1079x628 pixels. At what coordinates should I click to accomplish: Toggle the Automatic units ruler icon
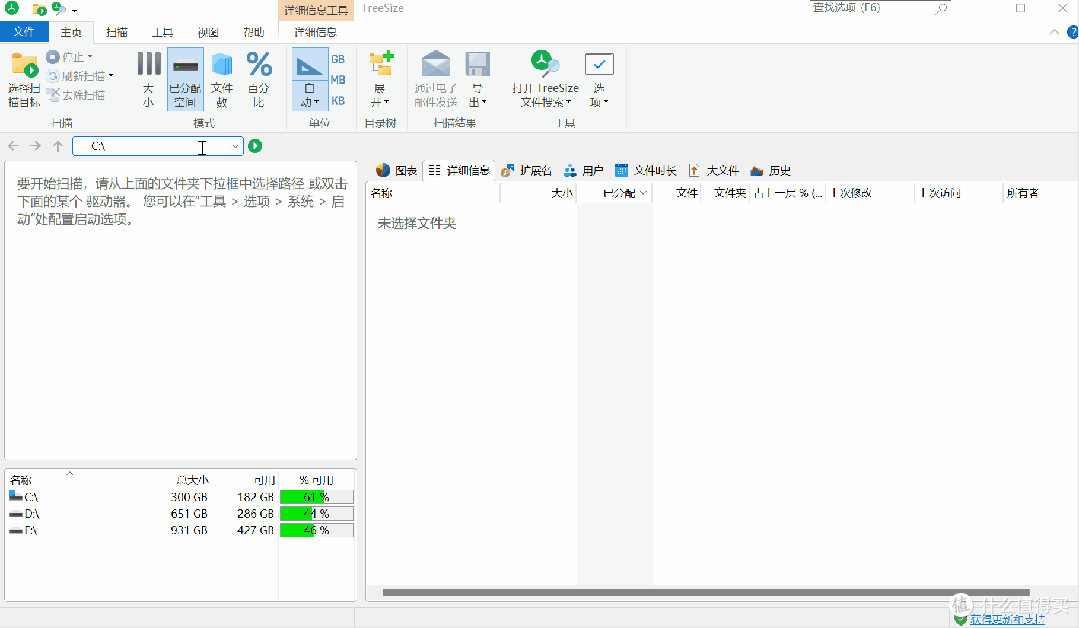coord(309,66)
